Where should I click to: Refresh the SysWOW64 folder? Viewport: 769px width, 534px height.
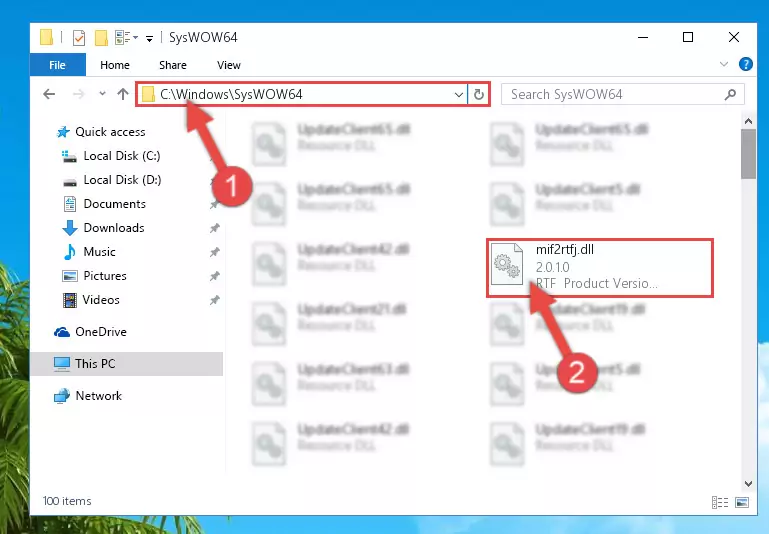tap(478, 94)
